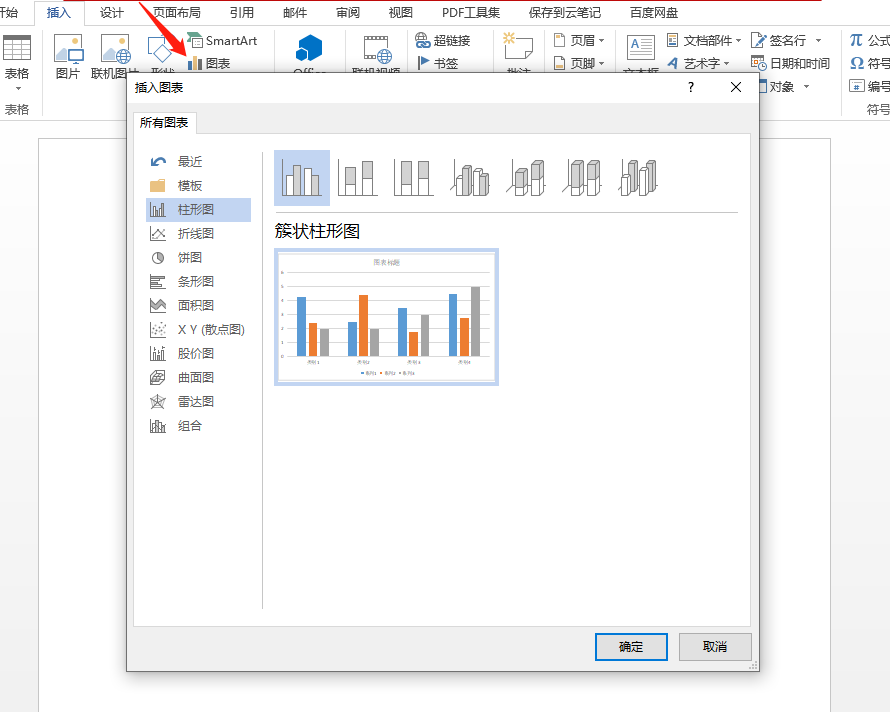
Task: Insert a text box 文本框
Action: pyautogui.click(x=642, y=52)
